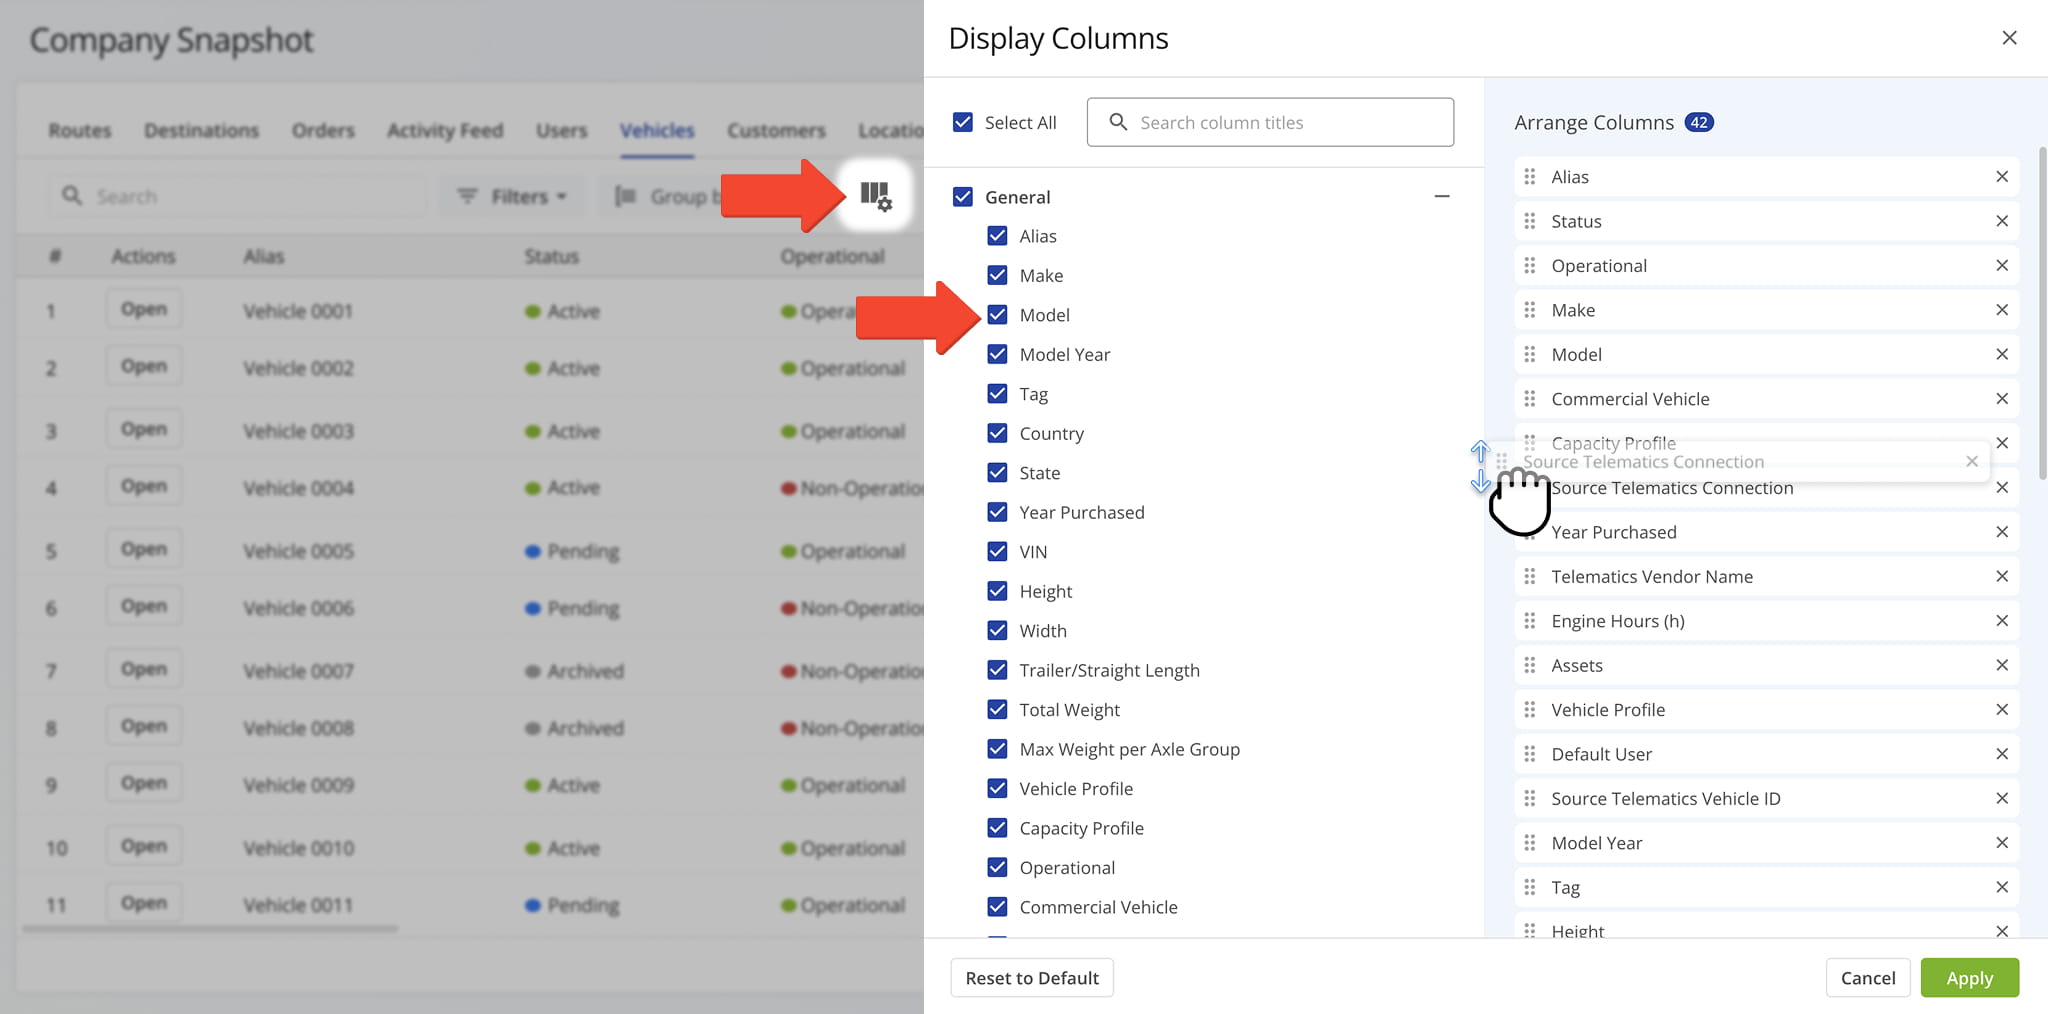The width and height of the screenshot is (2048, 1014).
Task: Remove Assets from Arrange Columns
Action: (x=2002, y=665)
